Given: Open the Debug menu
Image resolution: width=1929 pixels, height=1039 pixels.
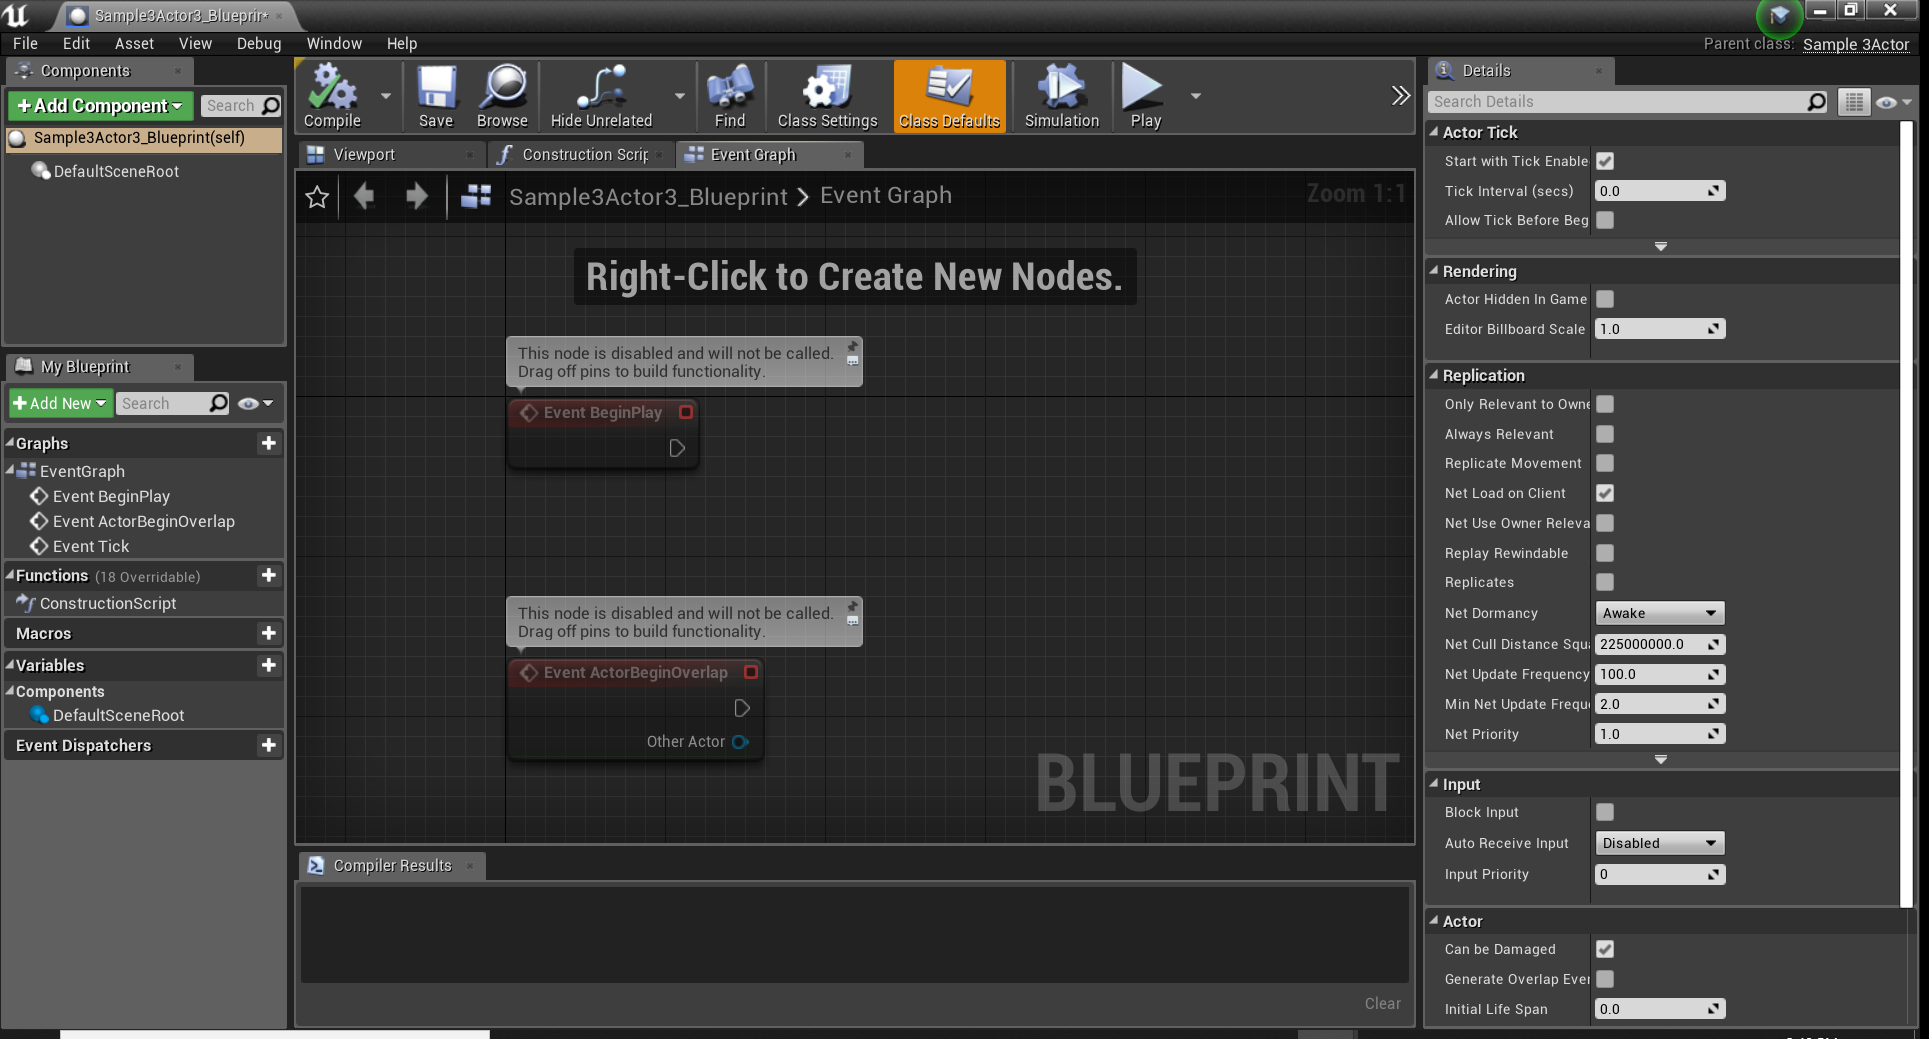Looking at the screenshot, I should pos(259,43).
